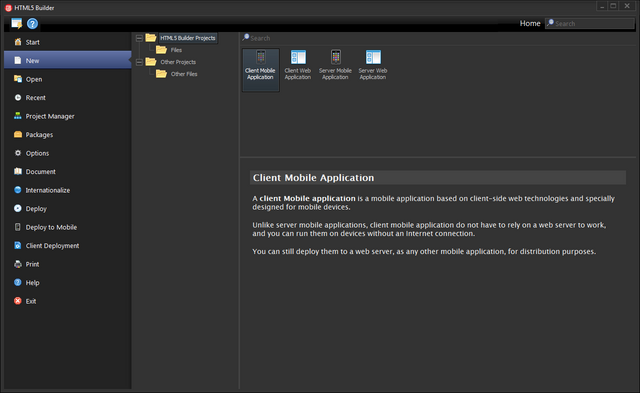The image size is (640, 393).
Task: Open Packages from the sidebar
Action: (x=68, y=135)
